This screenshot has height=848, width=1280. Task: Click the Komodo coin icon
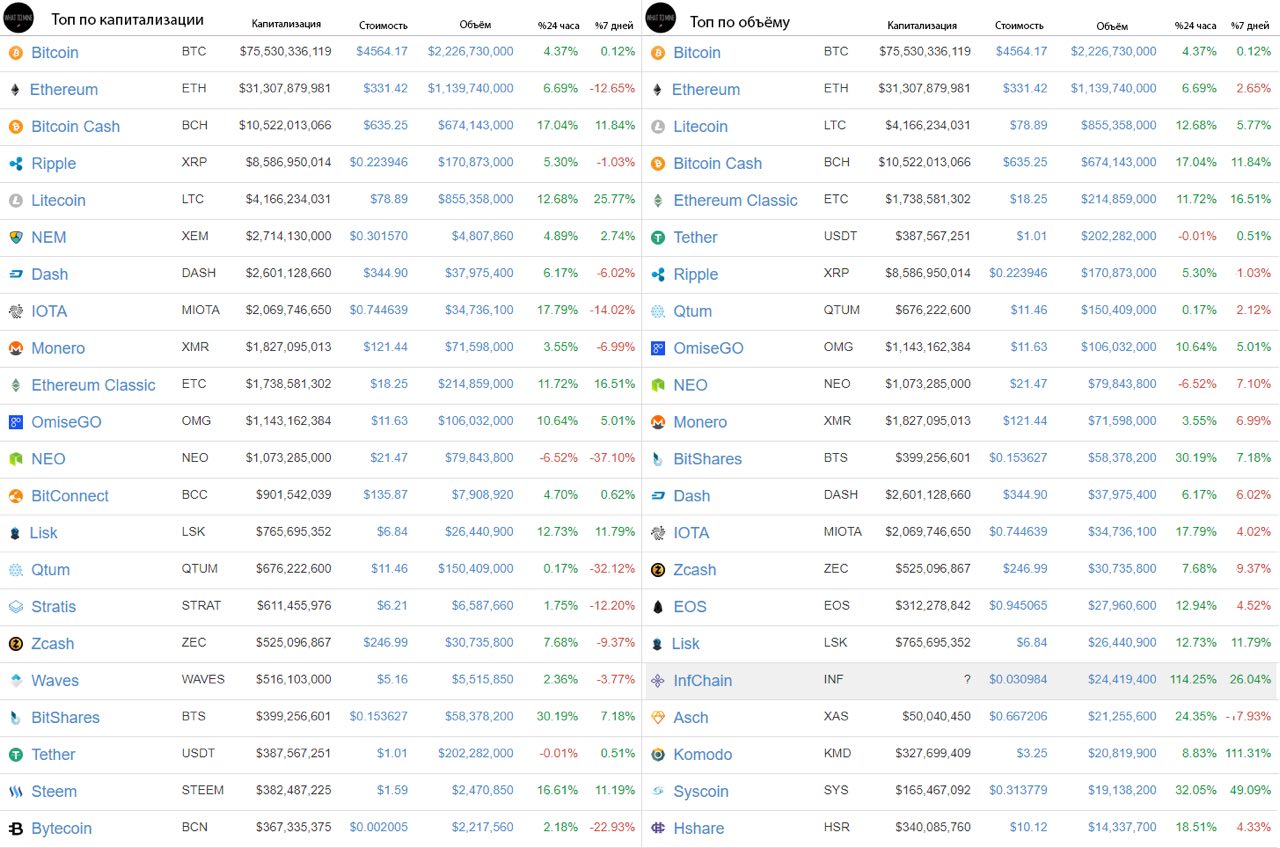tap(658, 755)
